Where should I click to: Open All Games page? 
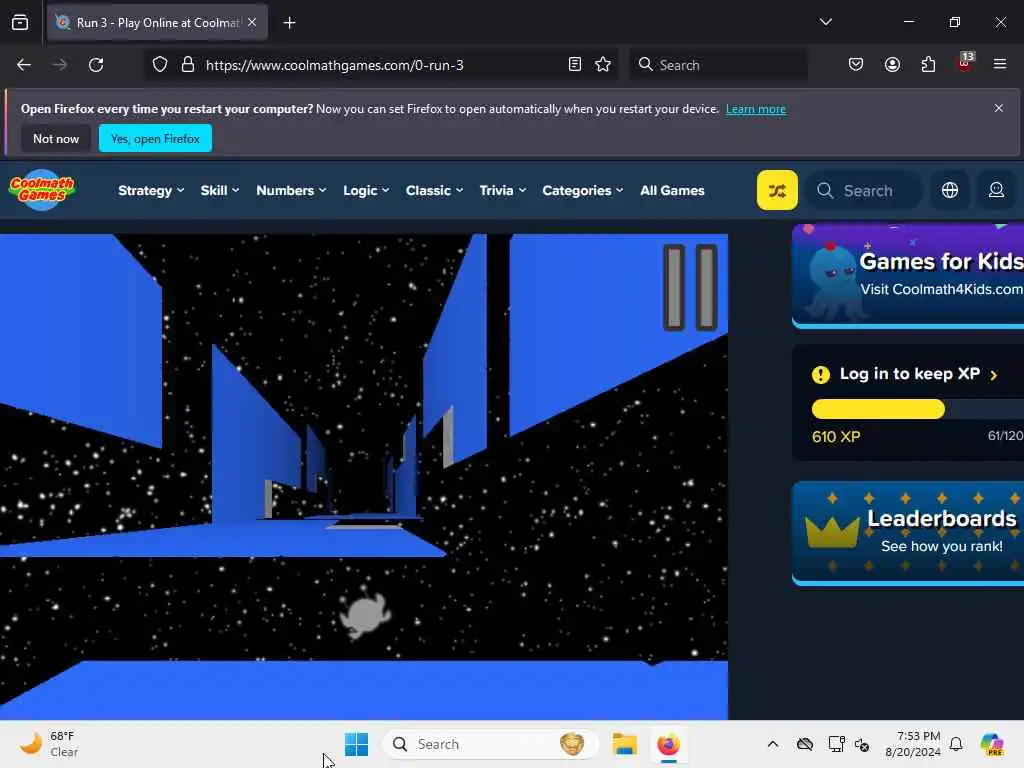[672, 190]
